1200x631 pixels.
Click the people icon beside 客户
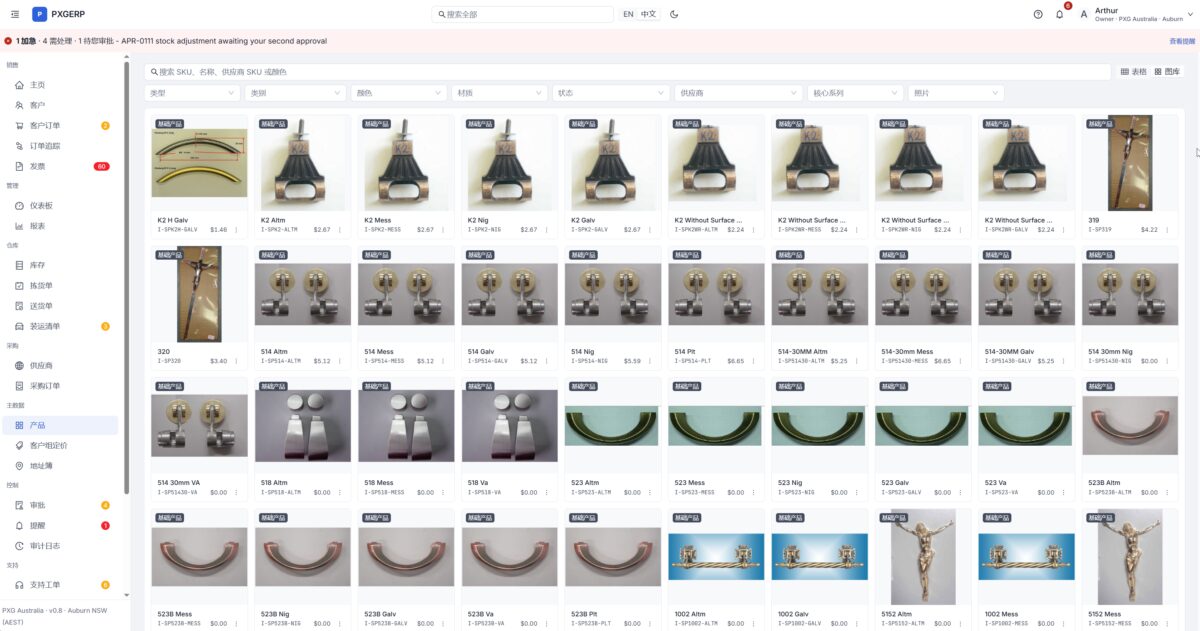(x=20, y=105)
